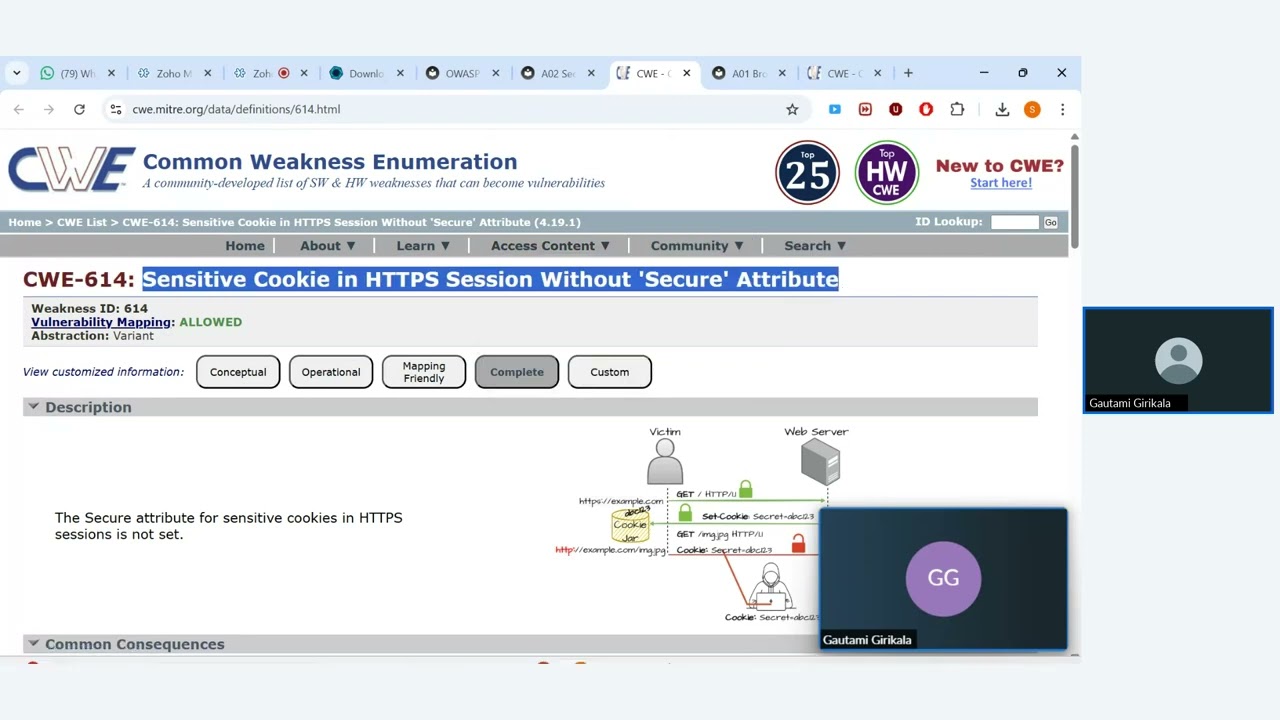Switch to the Download tab
The height and width of the screenshot is (720, 1280).
point(358,73)
